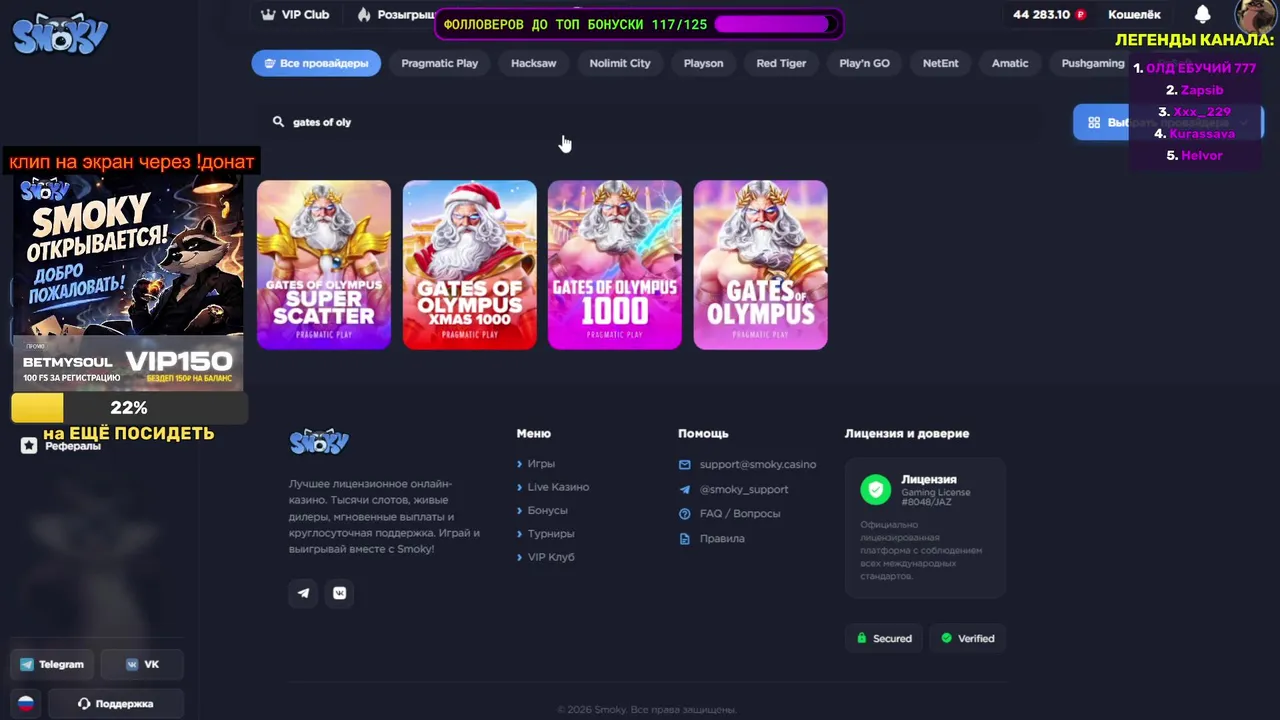Open Gates of Olympus Xmas 1000 game

tap(470, 265)
